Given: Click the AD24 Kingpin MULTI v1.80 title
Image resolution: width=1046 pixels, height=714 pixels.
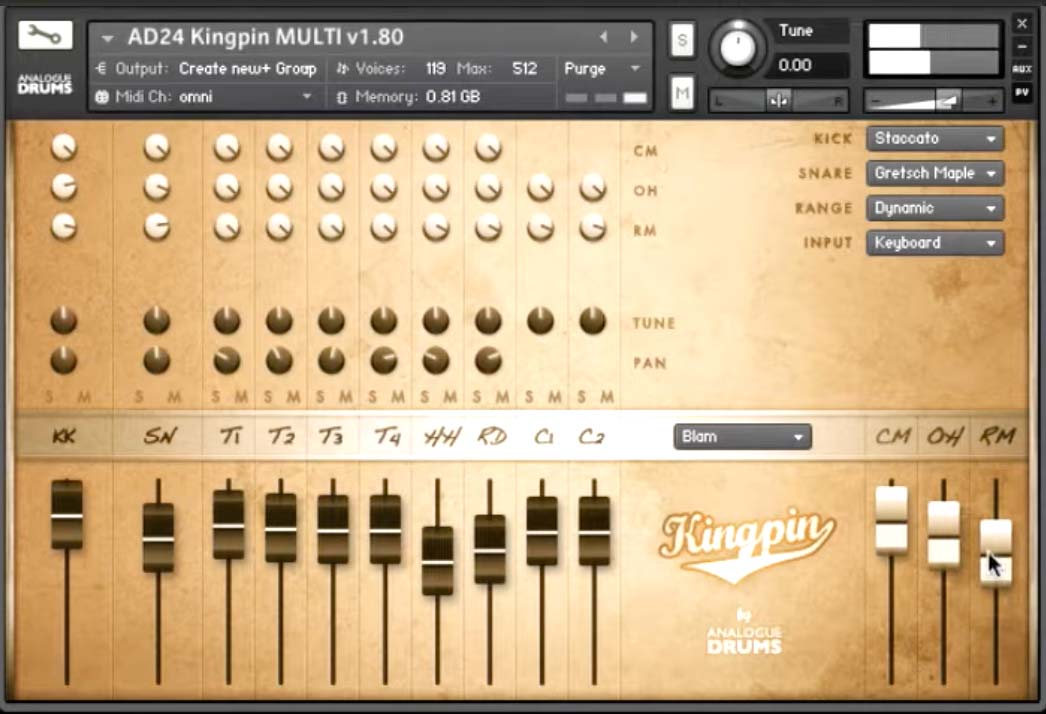Looking at the screenshot, I should point(266,37).
